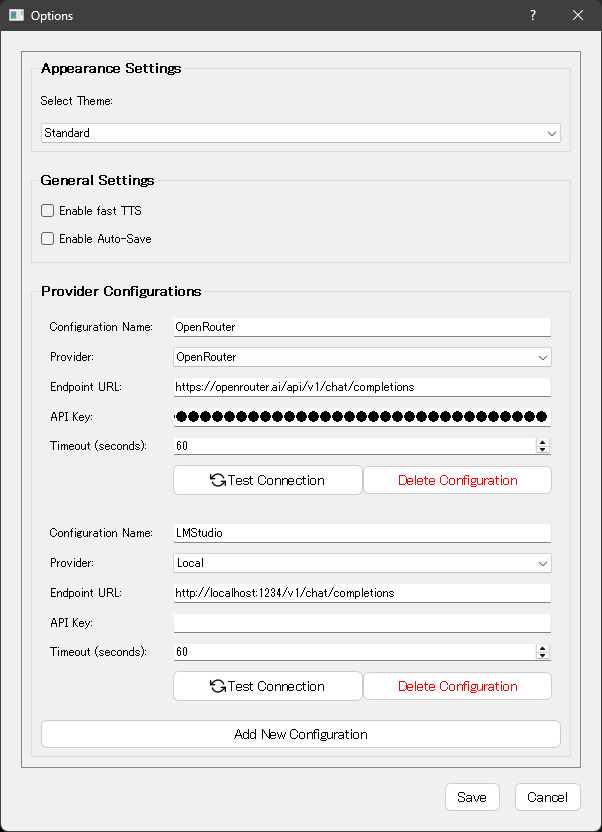Expand the OpenRouter Provider dropdown
Image resolution: width=602 pixels, height=832 pixels.
pos(362,357)
